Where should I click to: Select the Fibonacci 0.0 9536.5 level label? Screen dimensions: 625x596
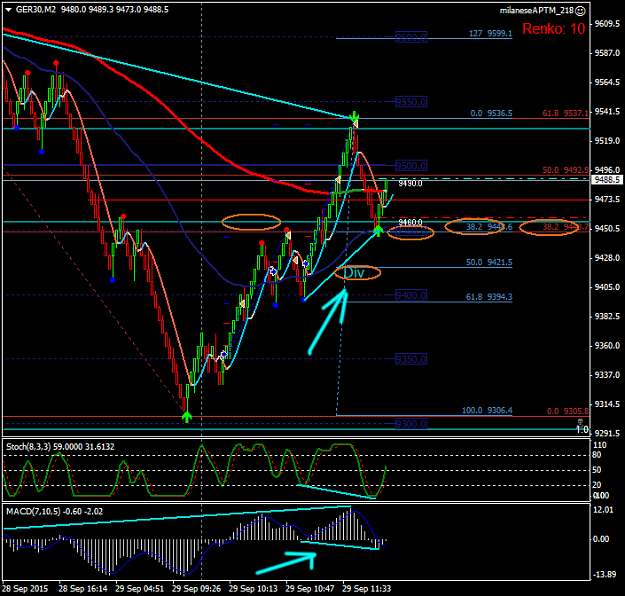click(491, 113)
